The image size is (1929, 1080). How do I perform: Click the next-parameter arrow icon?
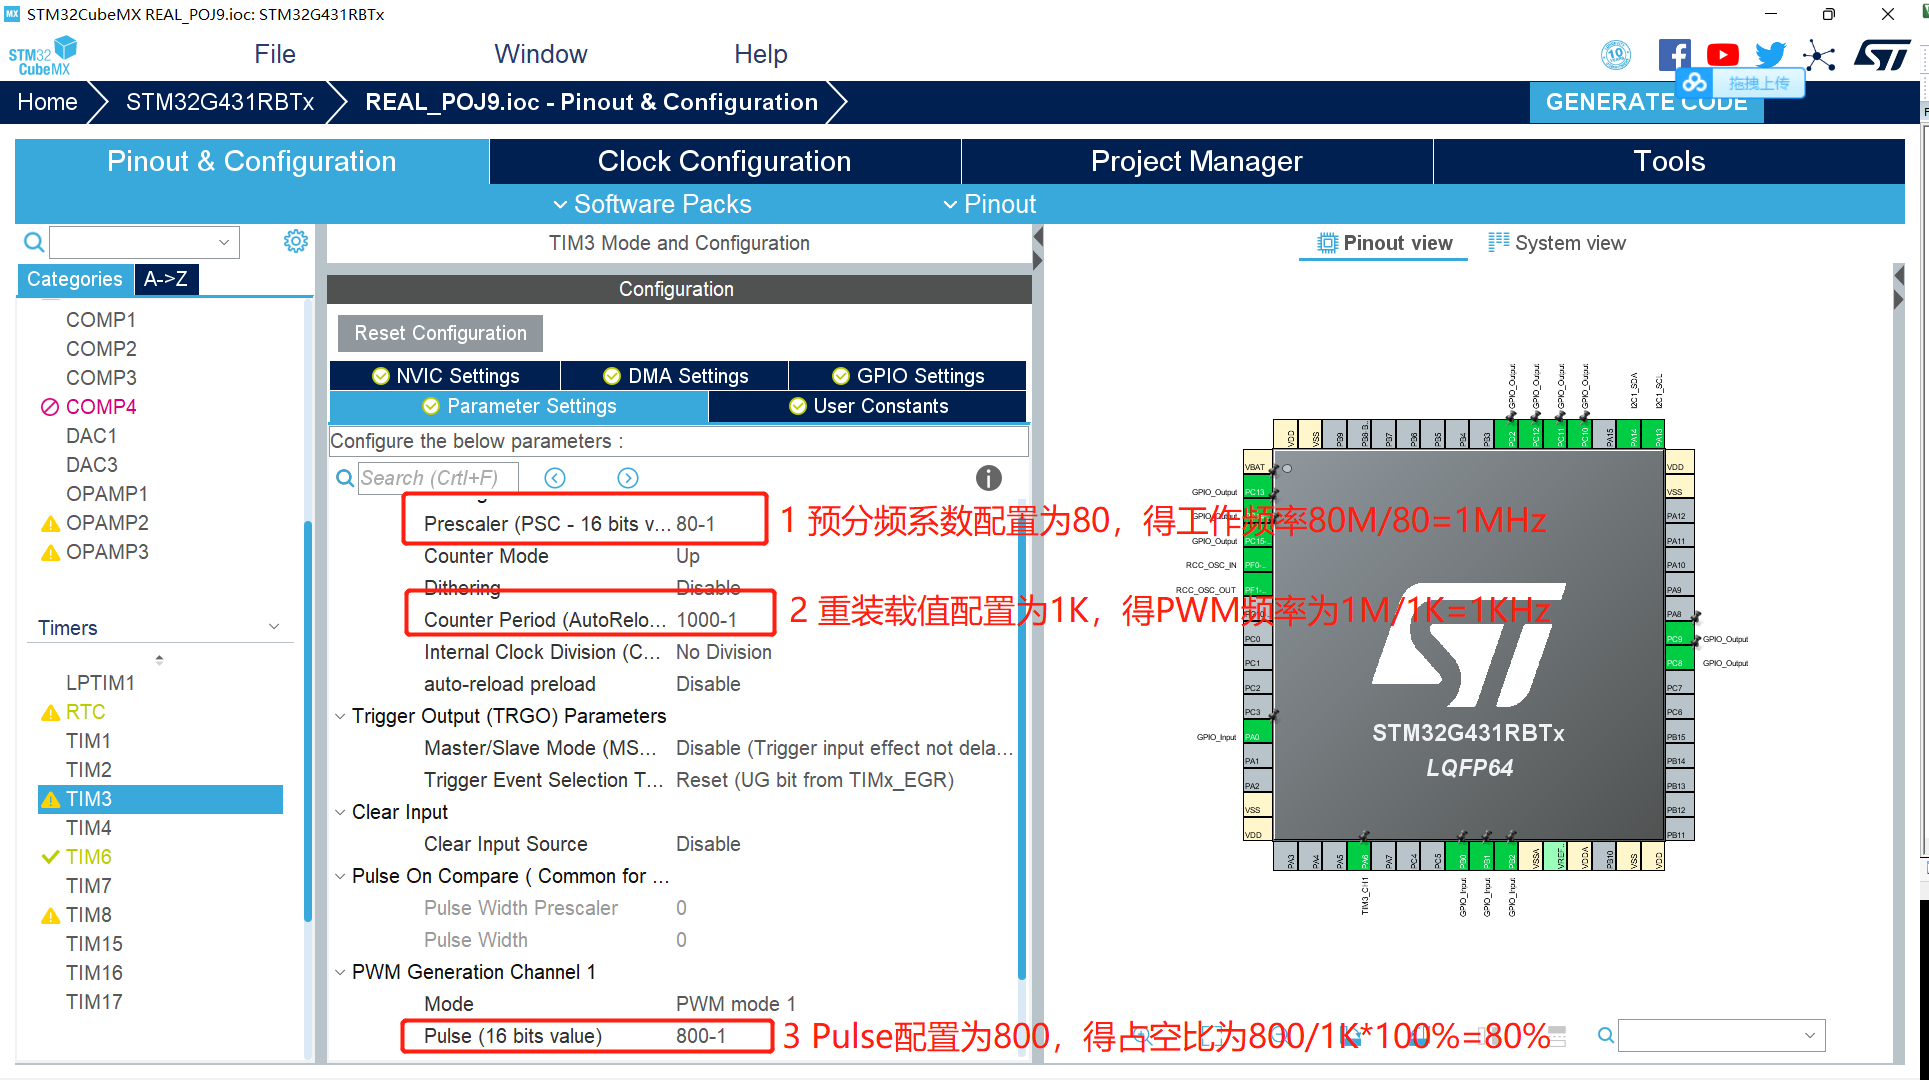coord(628,478)
